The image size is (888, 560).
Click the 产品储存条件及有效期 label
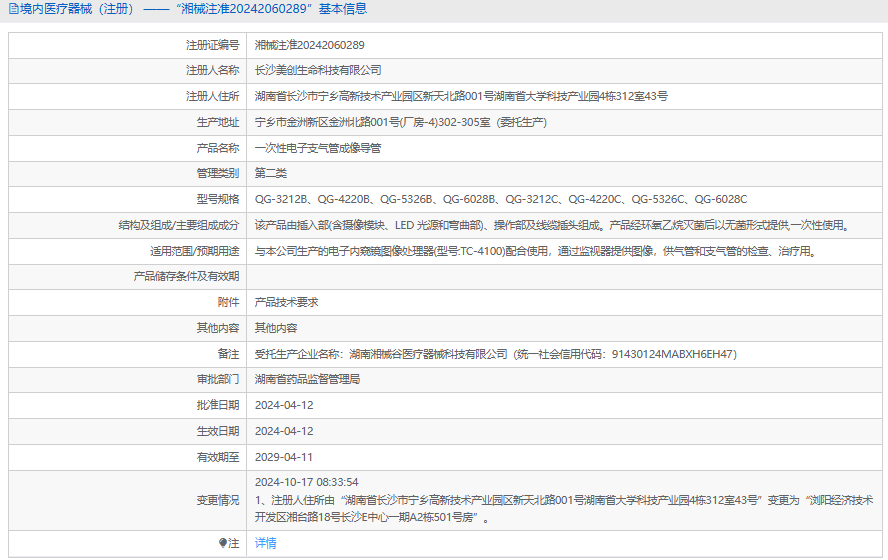click(x=186, y=276)
